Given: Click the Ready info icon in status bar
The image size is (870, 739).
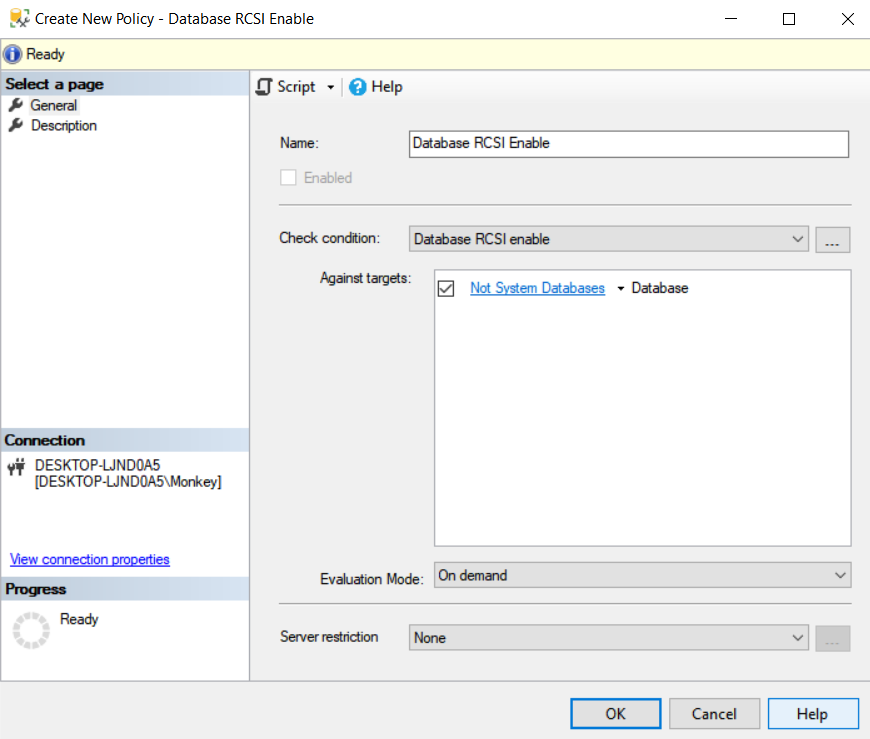Looking at the screenshot, I should point(12,54).
